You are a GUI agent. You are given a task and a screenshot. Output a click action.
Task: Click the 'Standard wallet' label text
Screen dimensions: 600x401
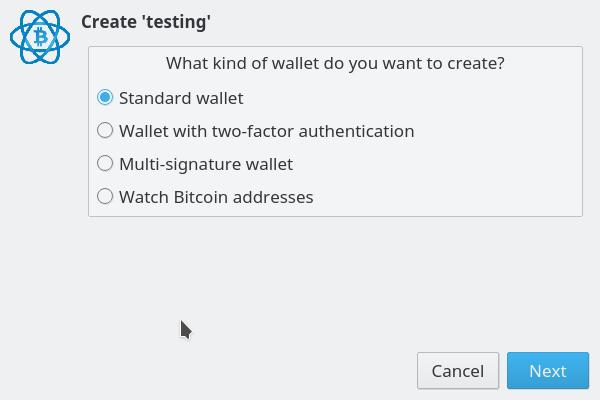[181, 98]
